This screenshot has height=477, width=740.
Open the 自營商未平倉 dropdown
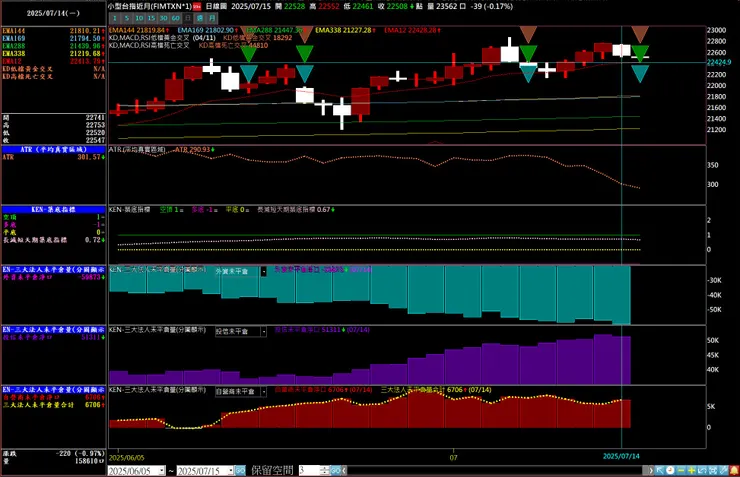(263, 392)
